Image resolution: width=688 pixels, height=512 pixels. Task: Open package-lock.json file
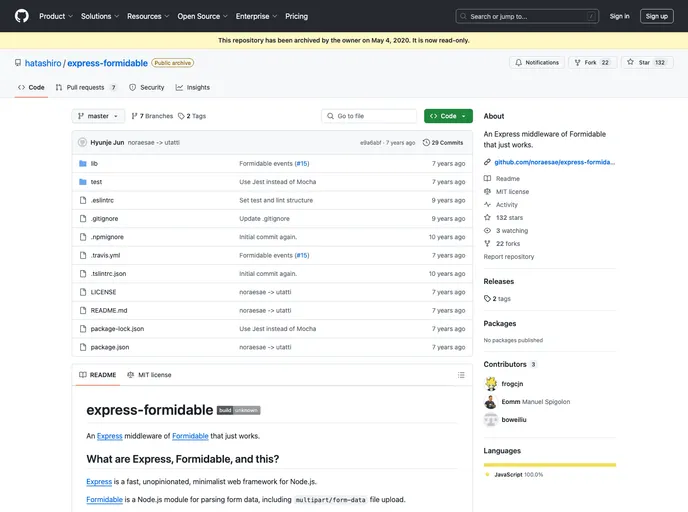pos(117,329)
